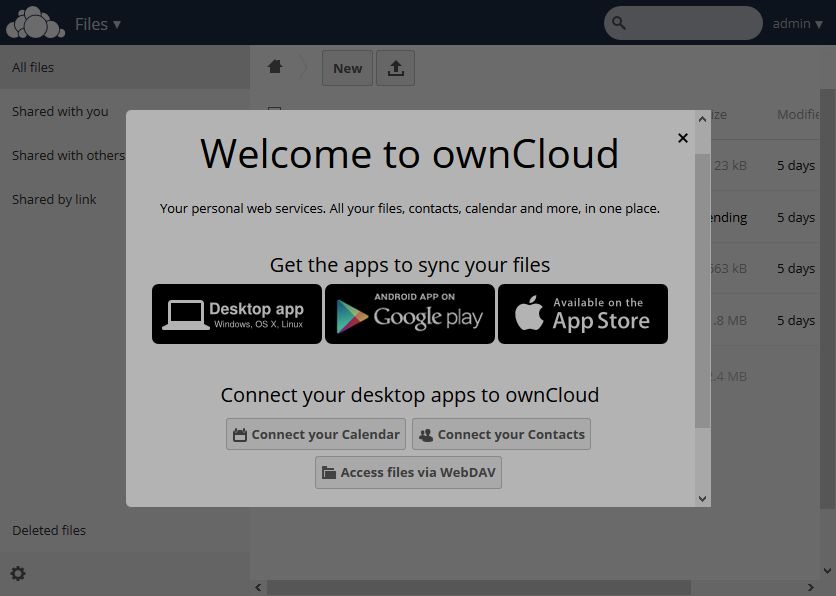Click the ownCloud cloud logo
Screen dimensions: 836x596
pos(35,23)
